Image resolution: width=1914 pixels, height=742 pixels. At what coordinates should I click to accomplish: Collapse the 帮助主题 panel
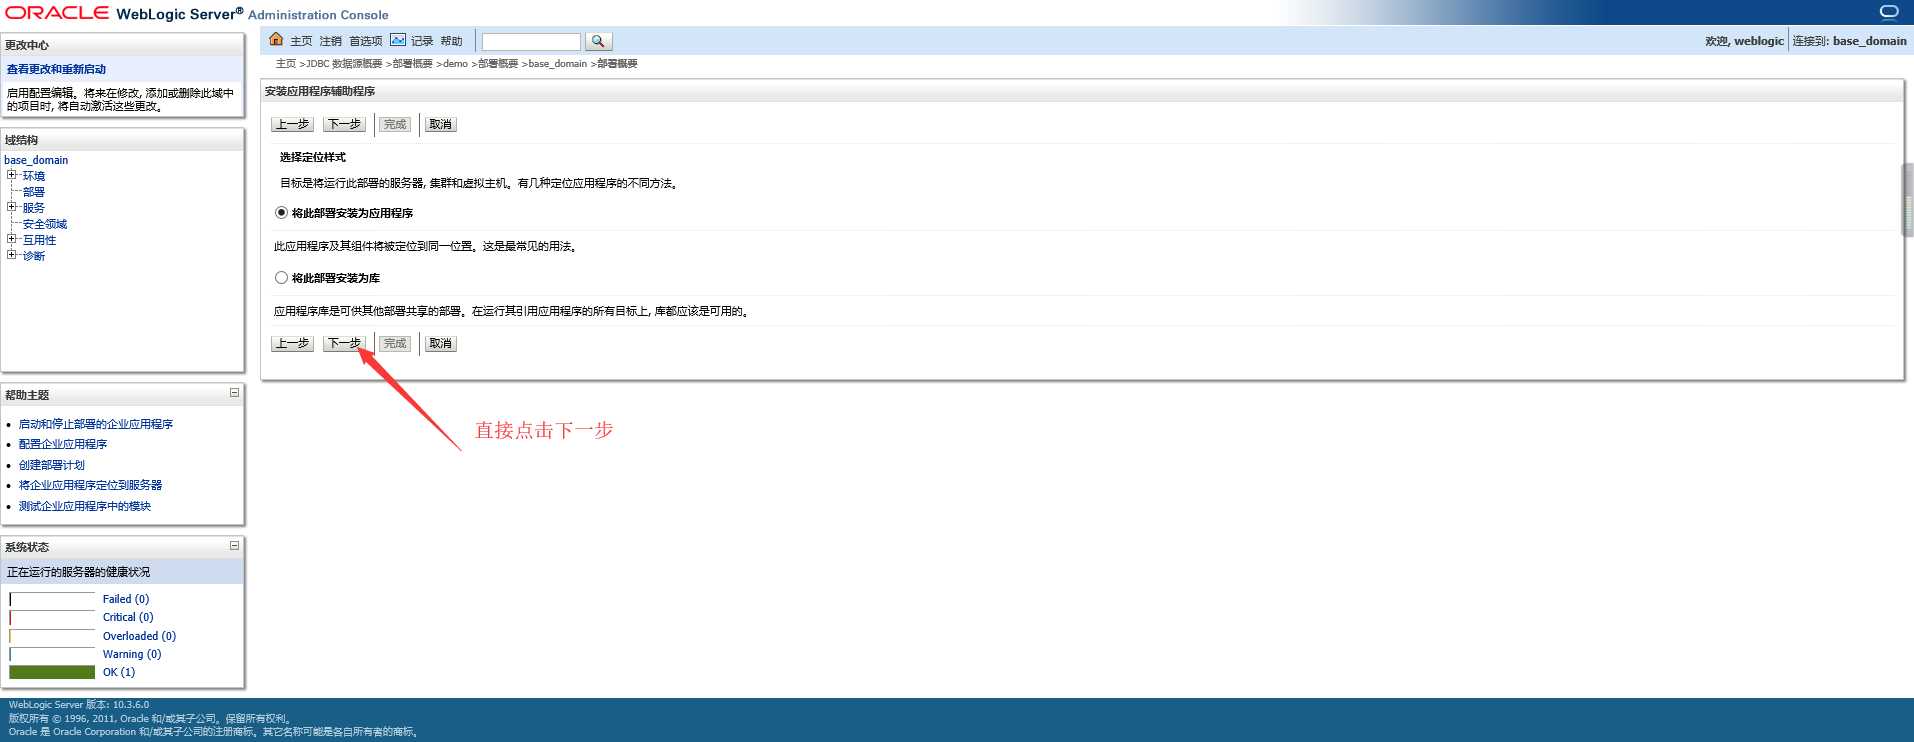(234, 393)
